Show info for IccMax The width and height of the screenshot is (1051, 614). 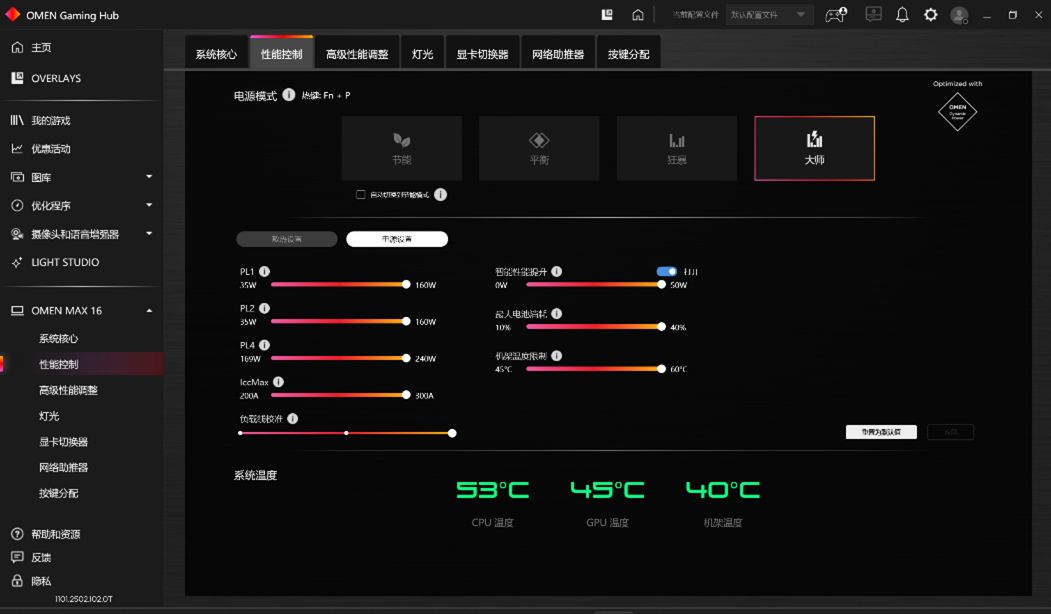(278, 382)
